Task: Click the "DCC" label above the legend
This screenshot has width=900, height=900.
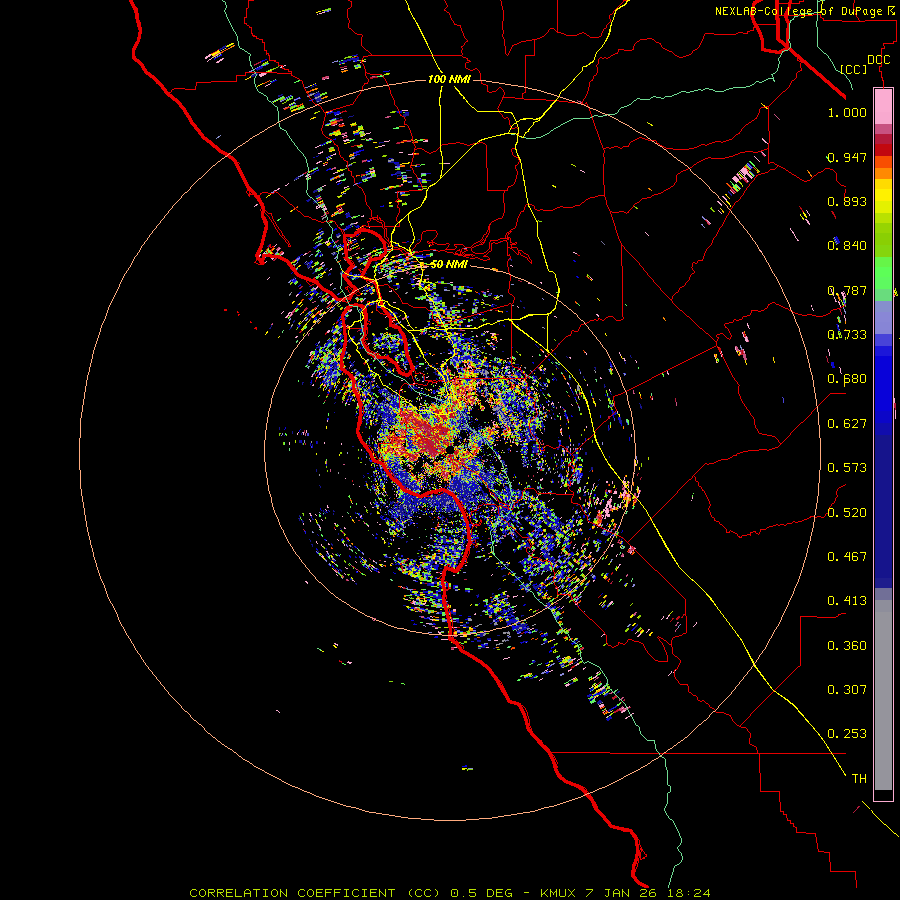Action: (x=878, y=60)
